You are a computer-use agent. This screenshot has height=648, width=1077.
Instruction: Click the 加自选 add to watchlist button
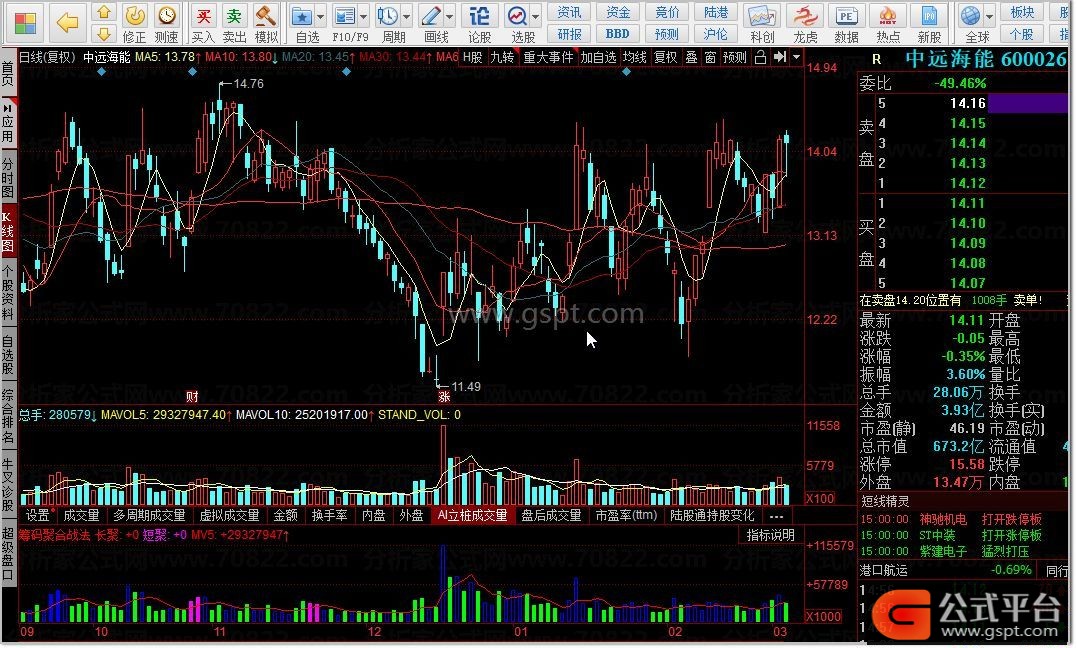tap(598, 57)
